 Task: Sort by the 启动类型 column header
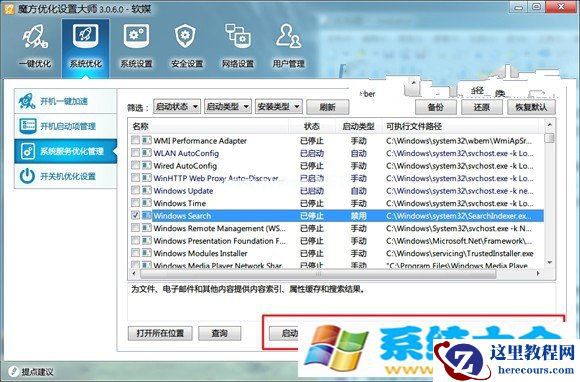click(x=358, y=126)
